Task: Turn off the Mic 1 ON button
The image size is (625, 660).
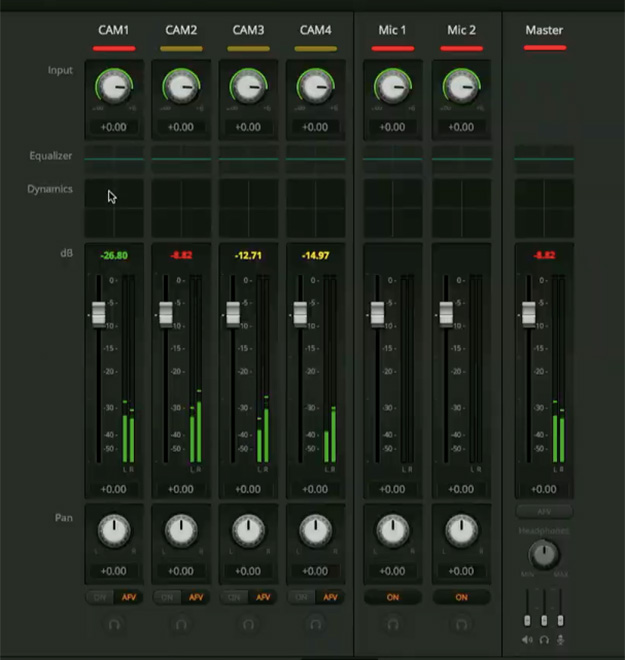Action: click(x=393, y=597)
